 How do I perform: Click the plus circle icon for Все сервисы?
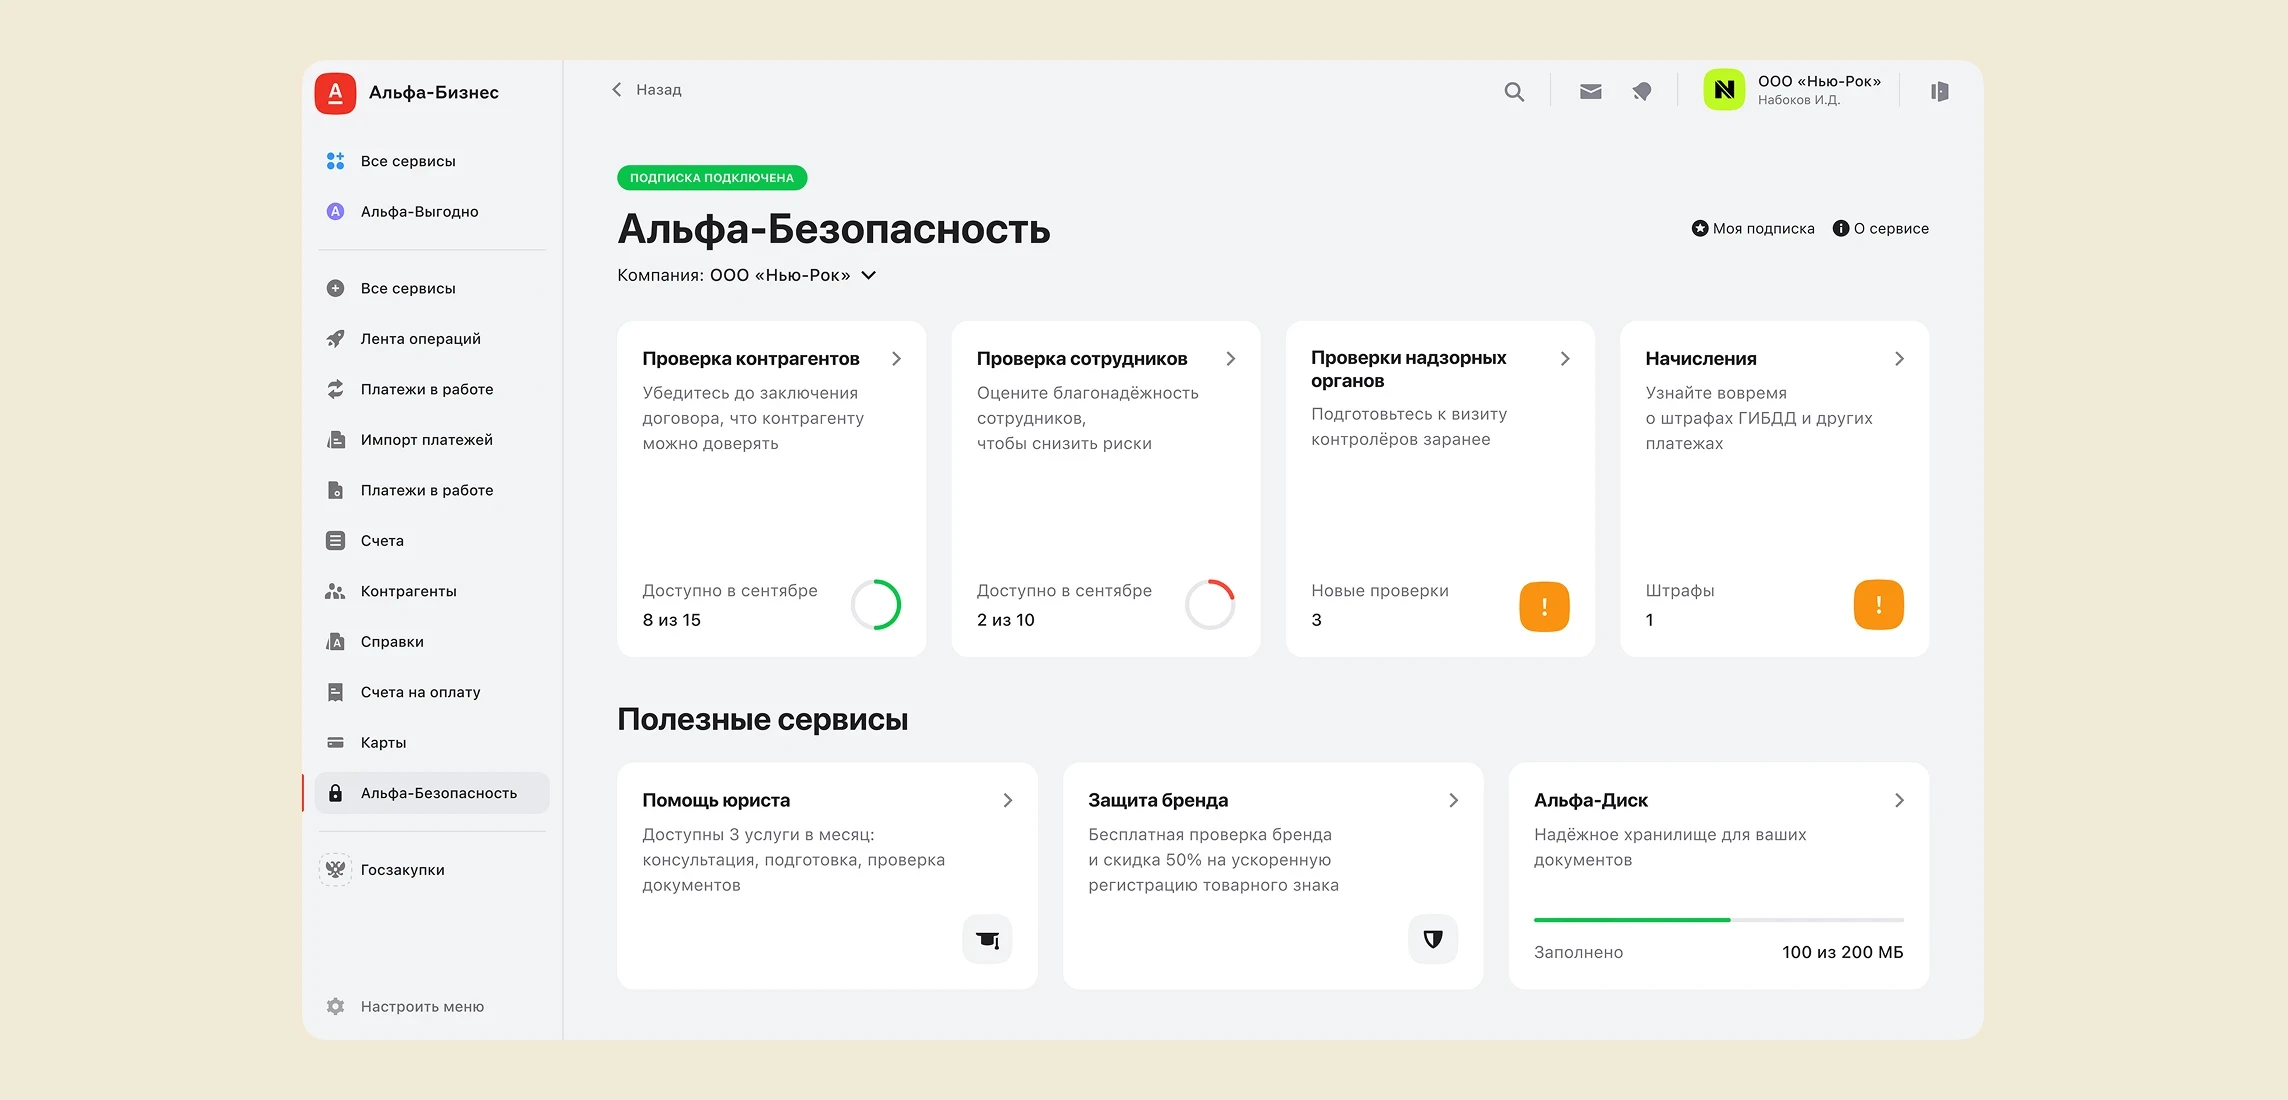[x=335, y=288]
